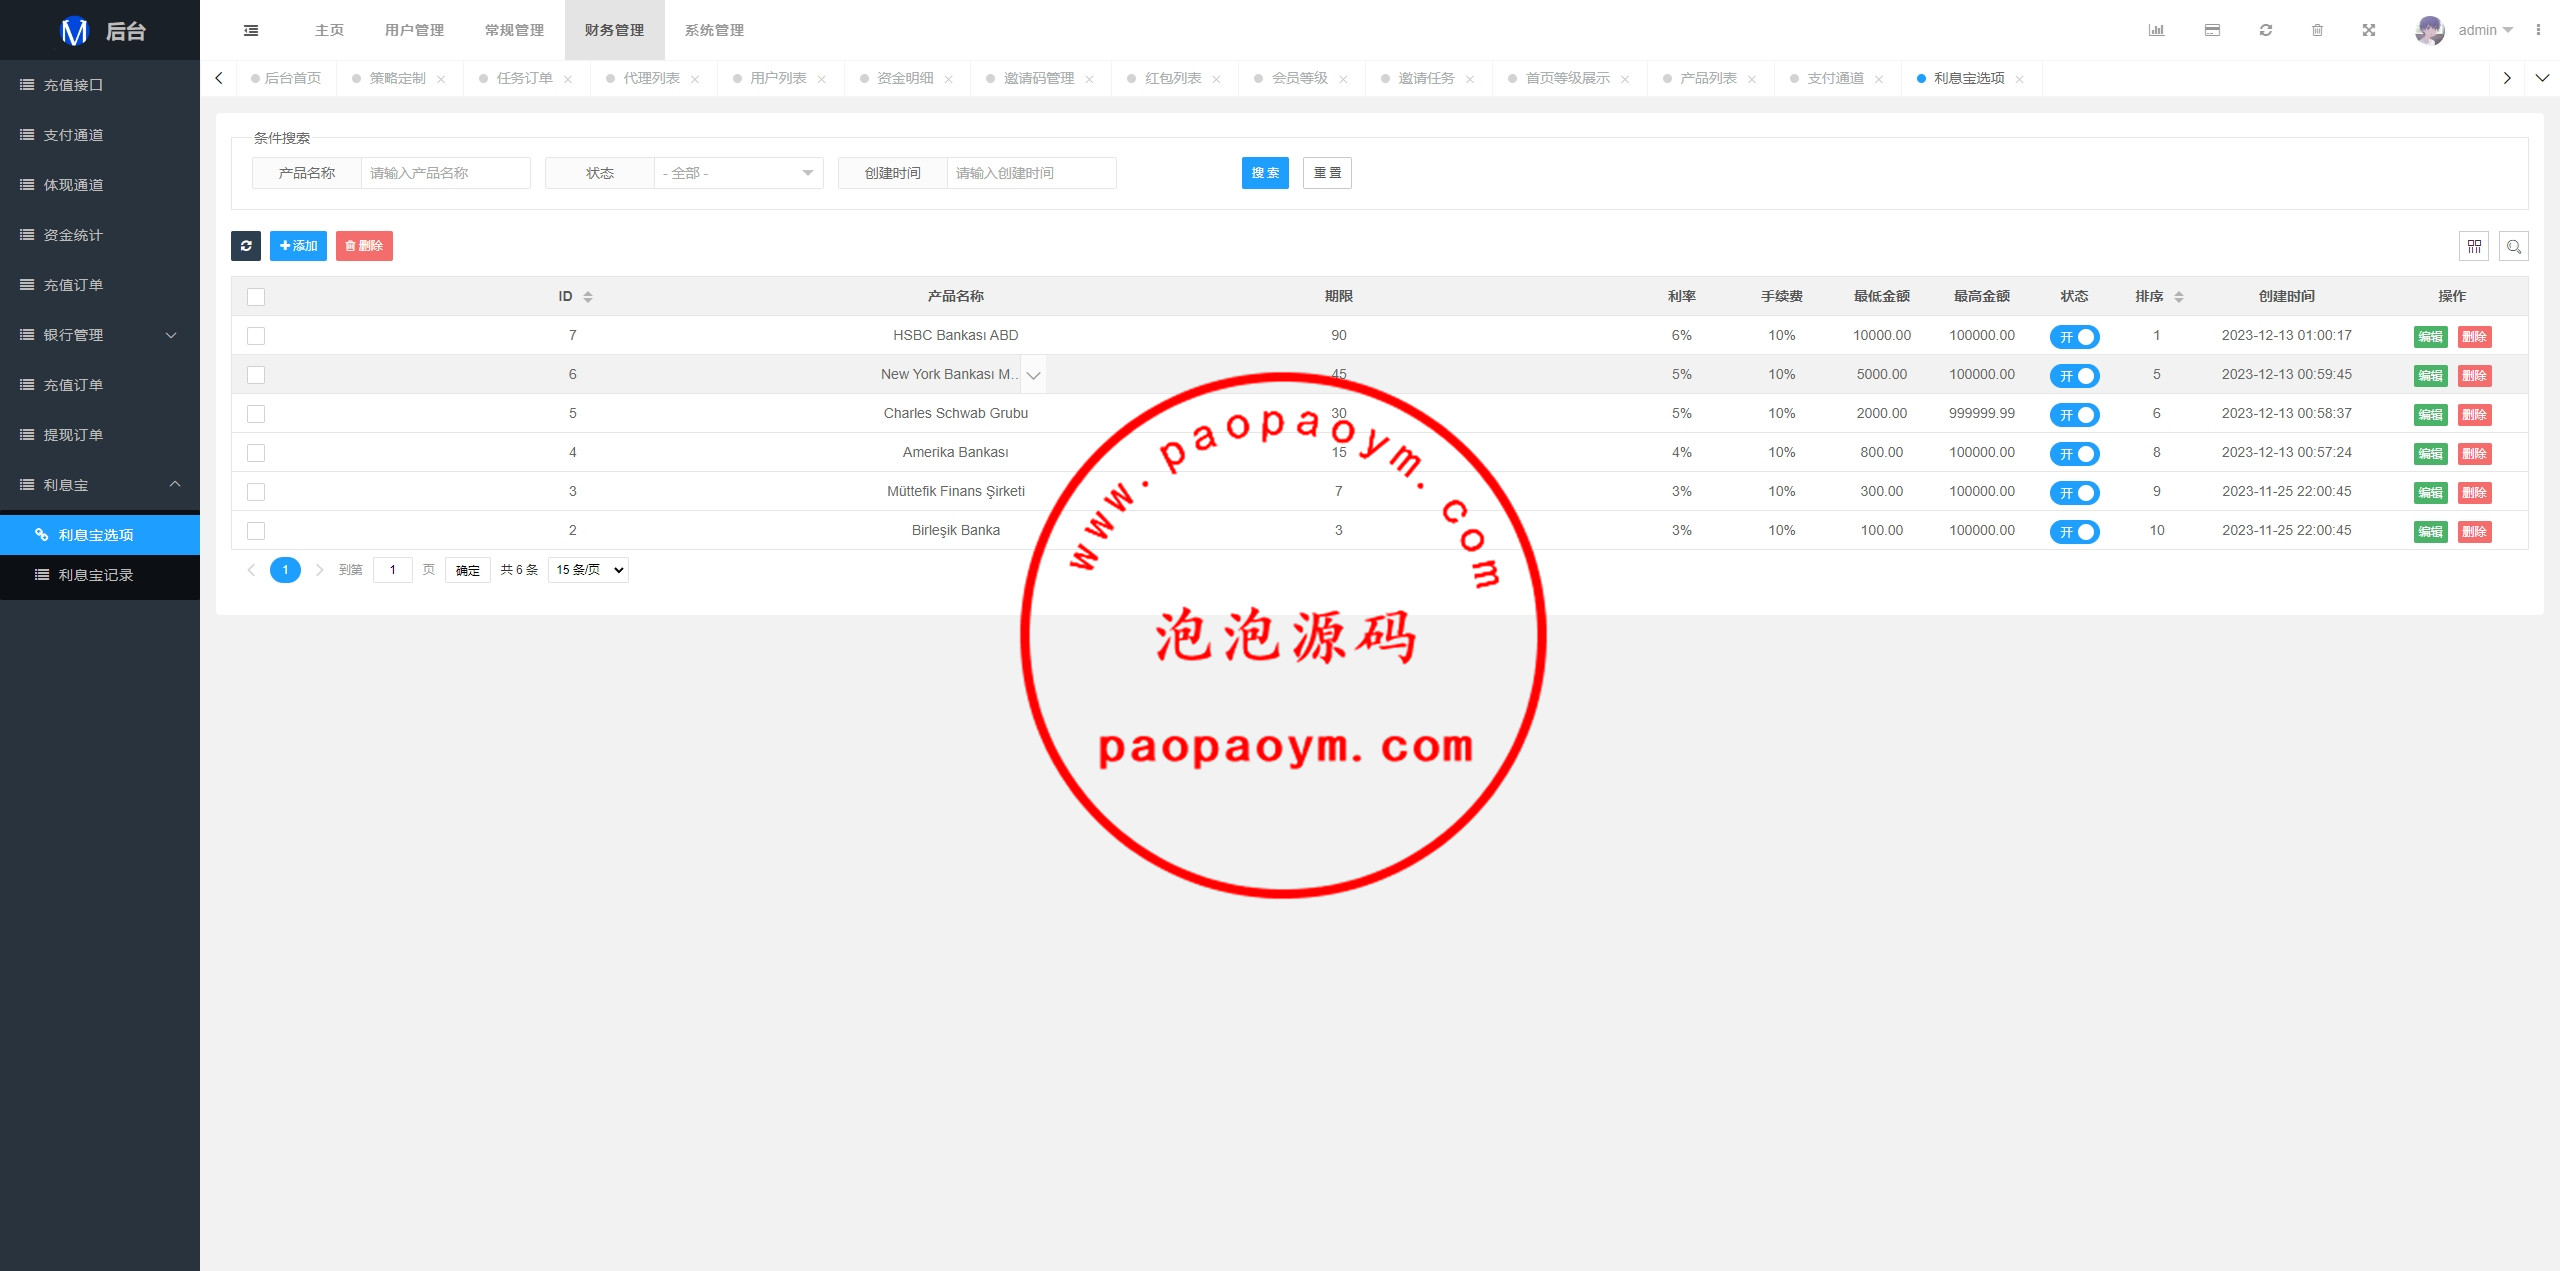The height and width of the screenshot is (1271, 2560).
Task: Click the M logo in the sidebar
Action: [x=75, y=31]
